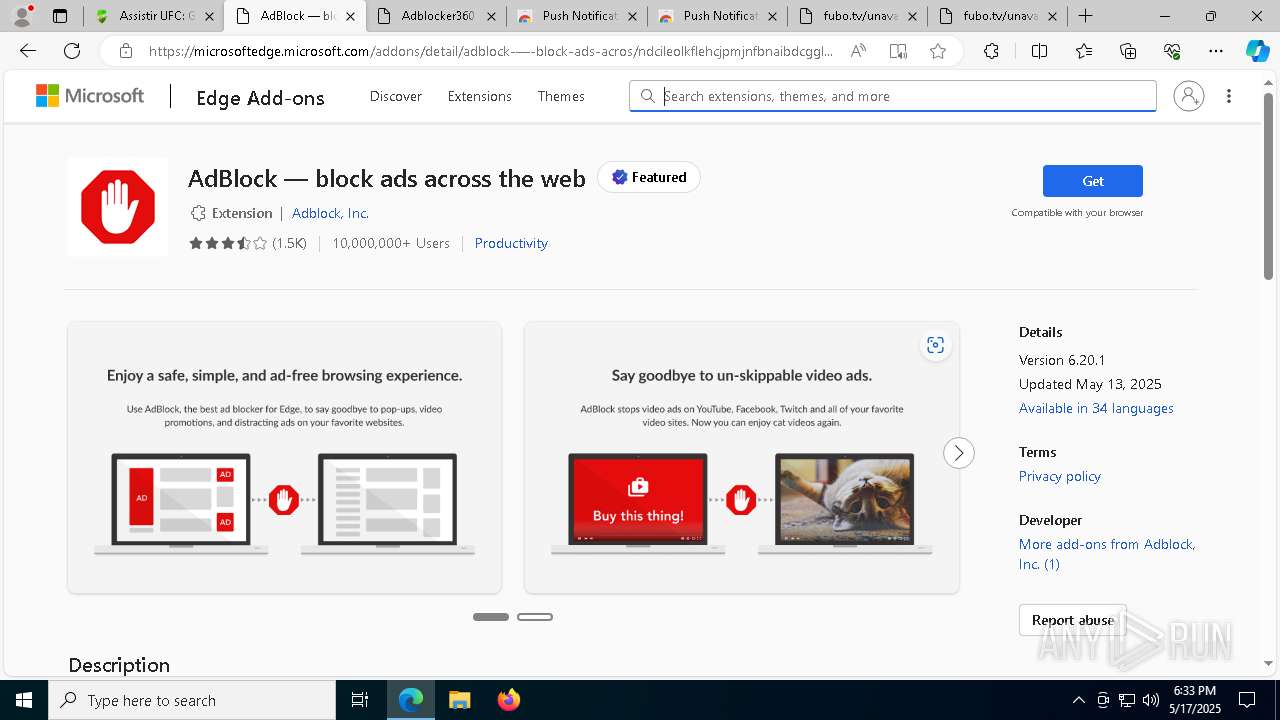
Task: Click the Report abuse button
Action: (x=1073, y=620)
